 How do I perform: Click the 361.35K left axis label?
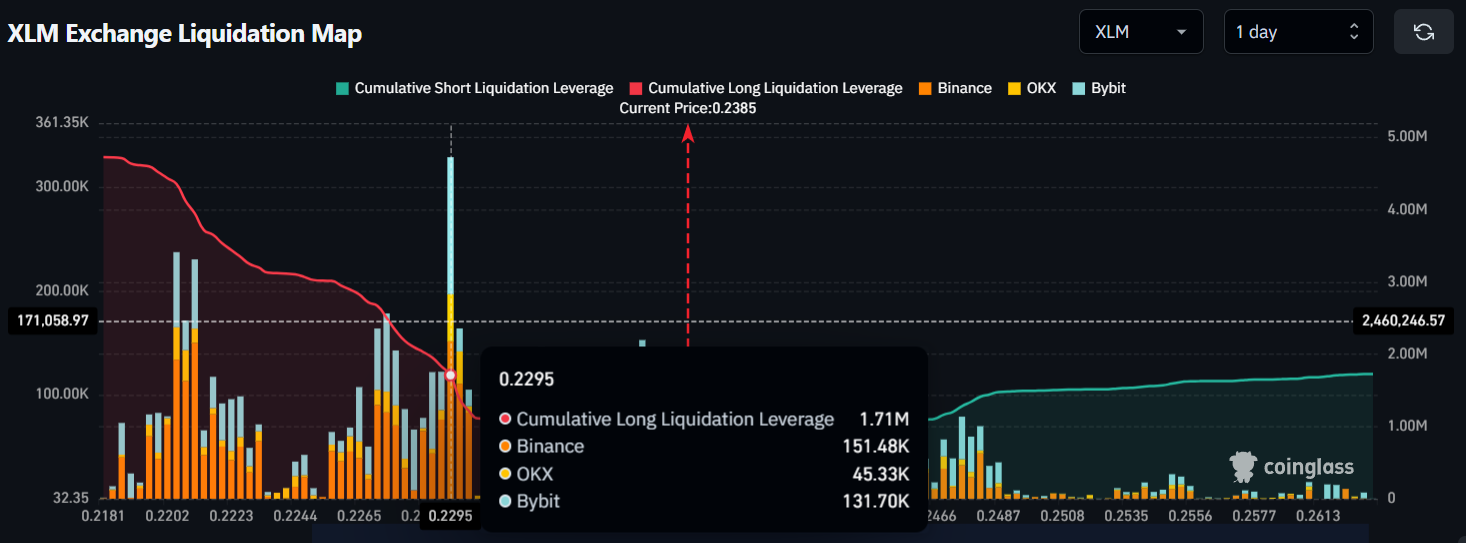pyautogui.click(x=63, y=123)
